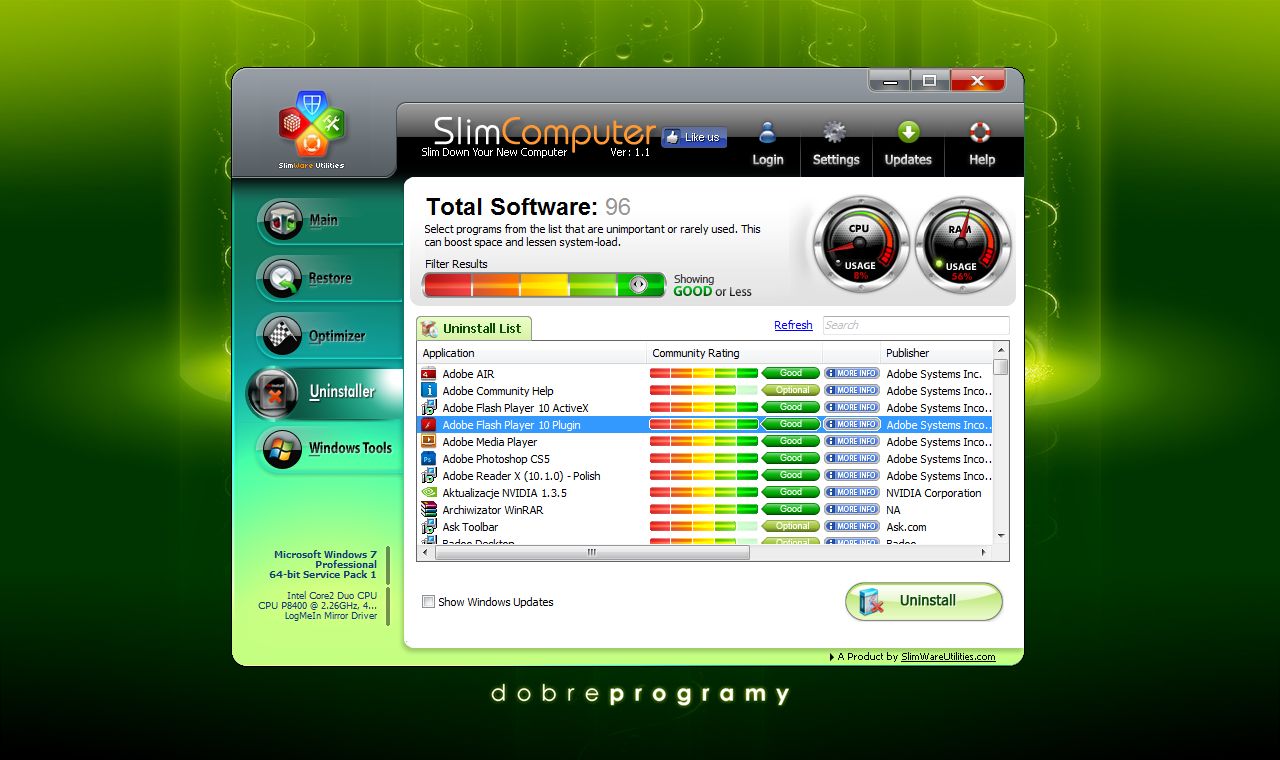
Task: Open the Updates download icon
Action: [908, 132]
